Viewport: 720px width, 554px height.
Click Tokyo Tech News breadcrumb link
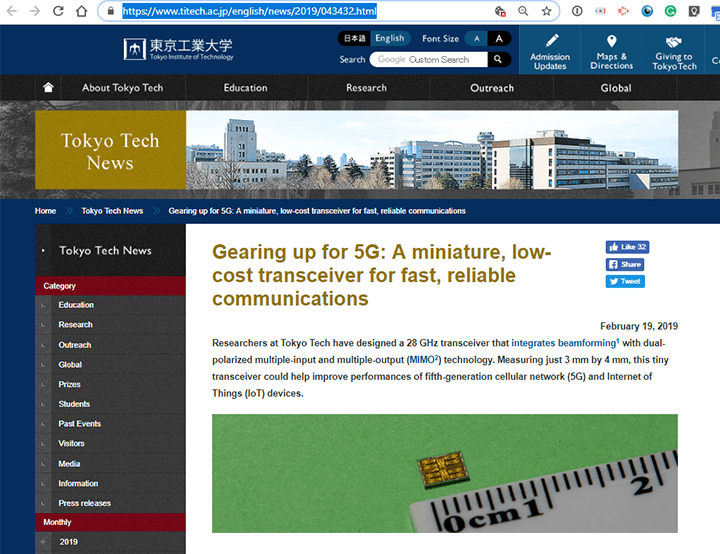click(x=112, y=211)
